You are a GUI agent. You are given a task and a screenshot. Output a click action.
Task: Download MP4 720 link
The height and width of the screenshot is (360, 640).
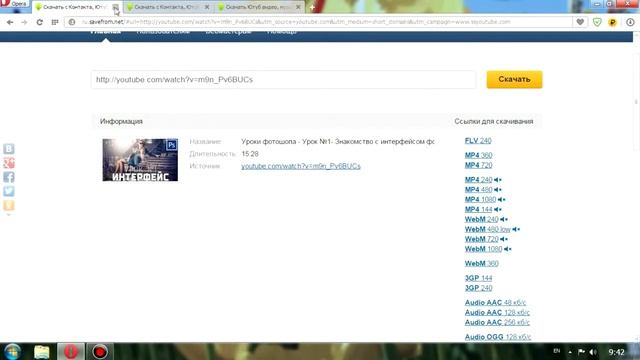(x=478, y=165)
